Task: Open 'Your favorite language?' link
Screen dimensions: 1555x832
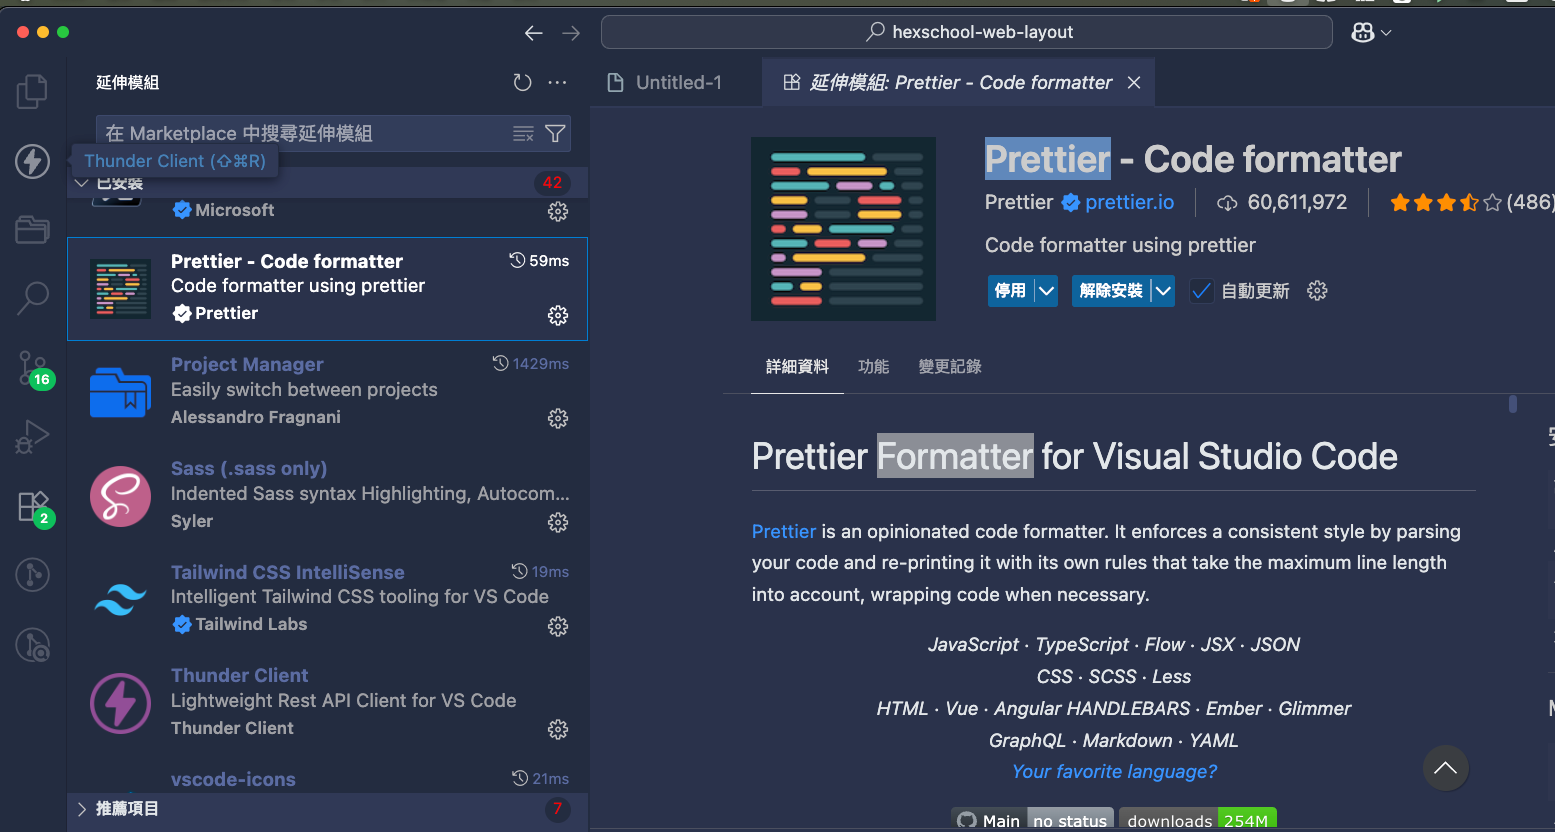Action: pos(1114,772)
